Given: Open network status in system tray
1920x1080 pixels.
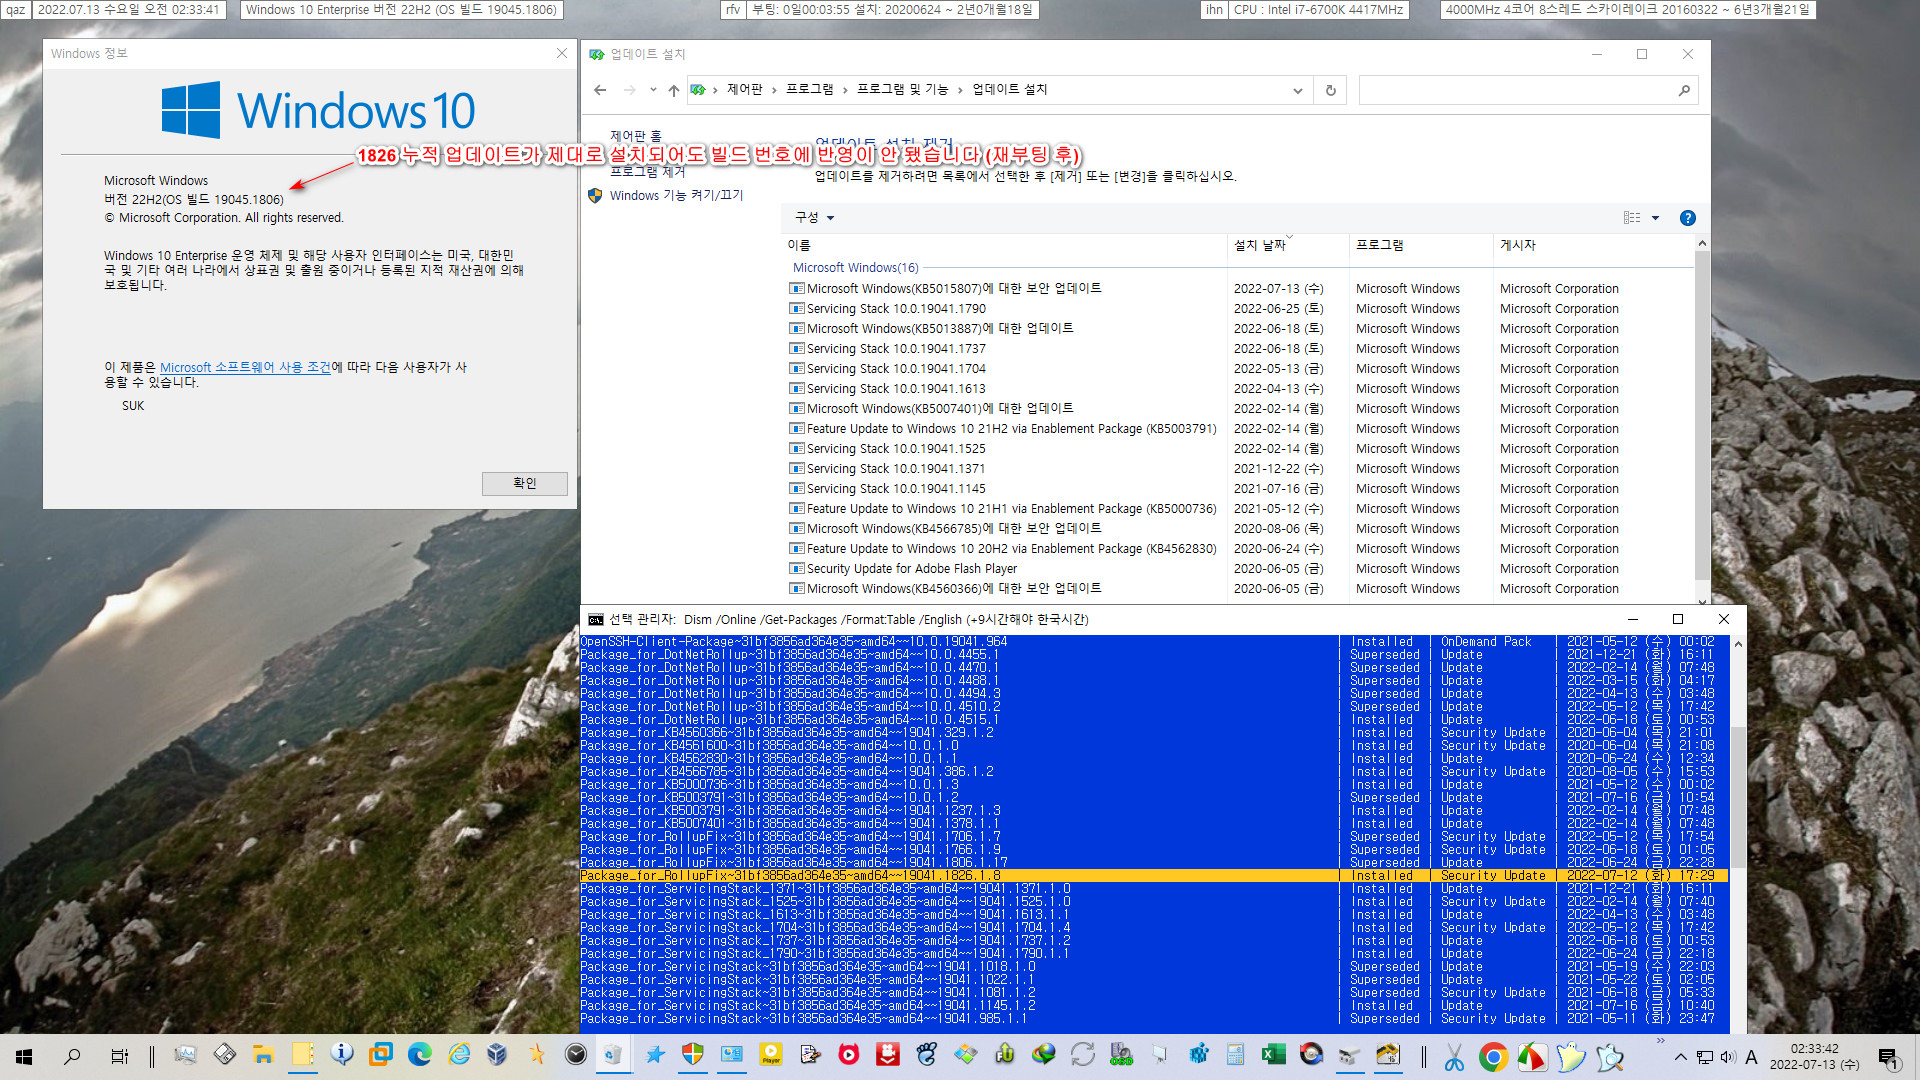Looking at the screenshot, I should tap(1704, 1057).
